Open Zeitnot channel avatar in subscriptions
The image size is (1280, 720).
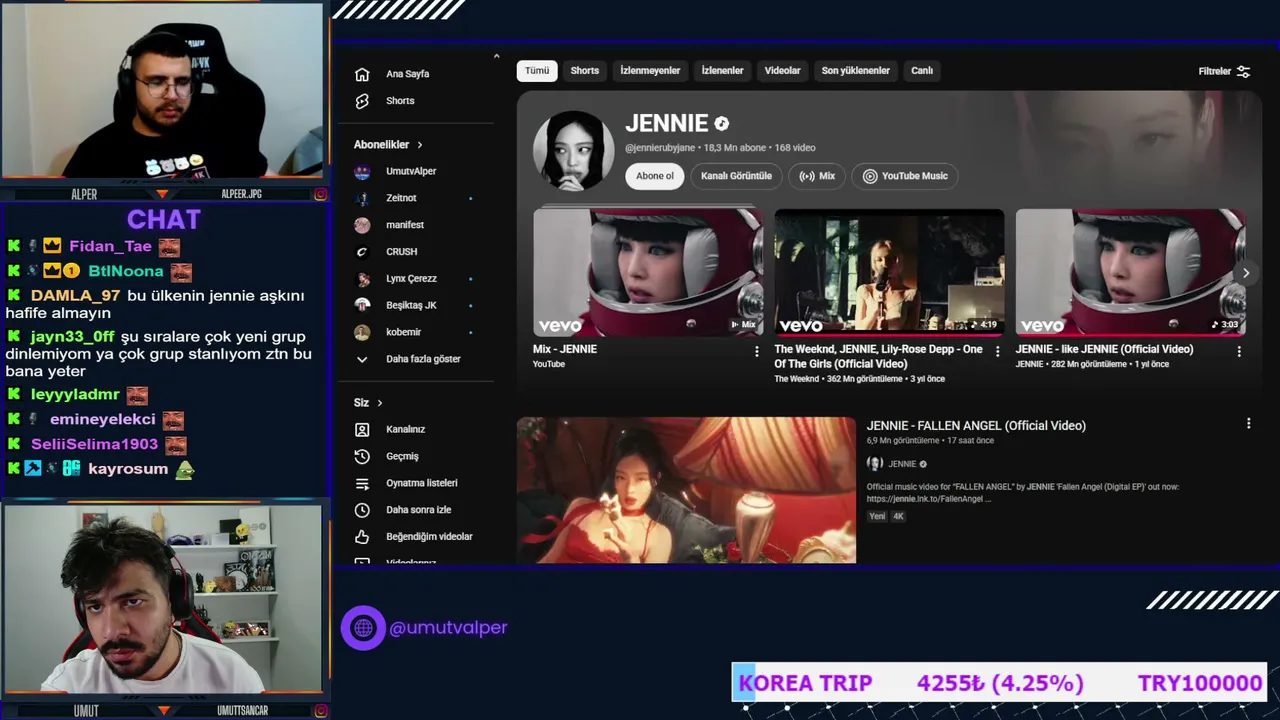point(362,198)
